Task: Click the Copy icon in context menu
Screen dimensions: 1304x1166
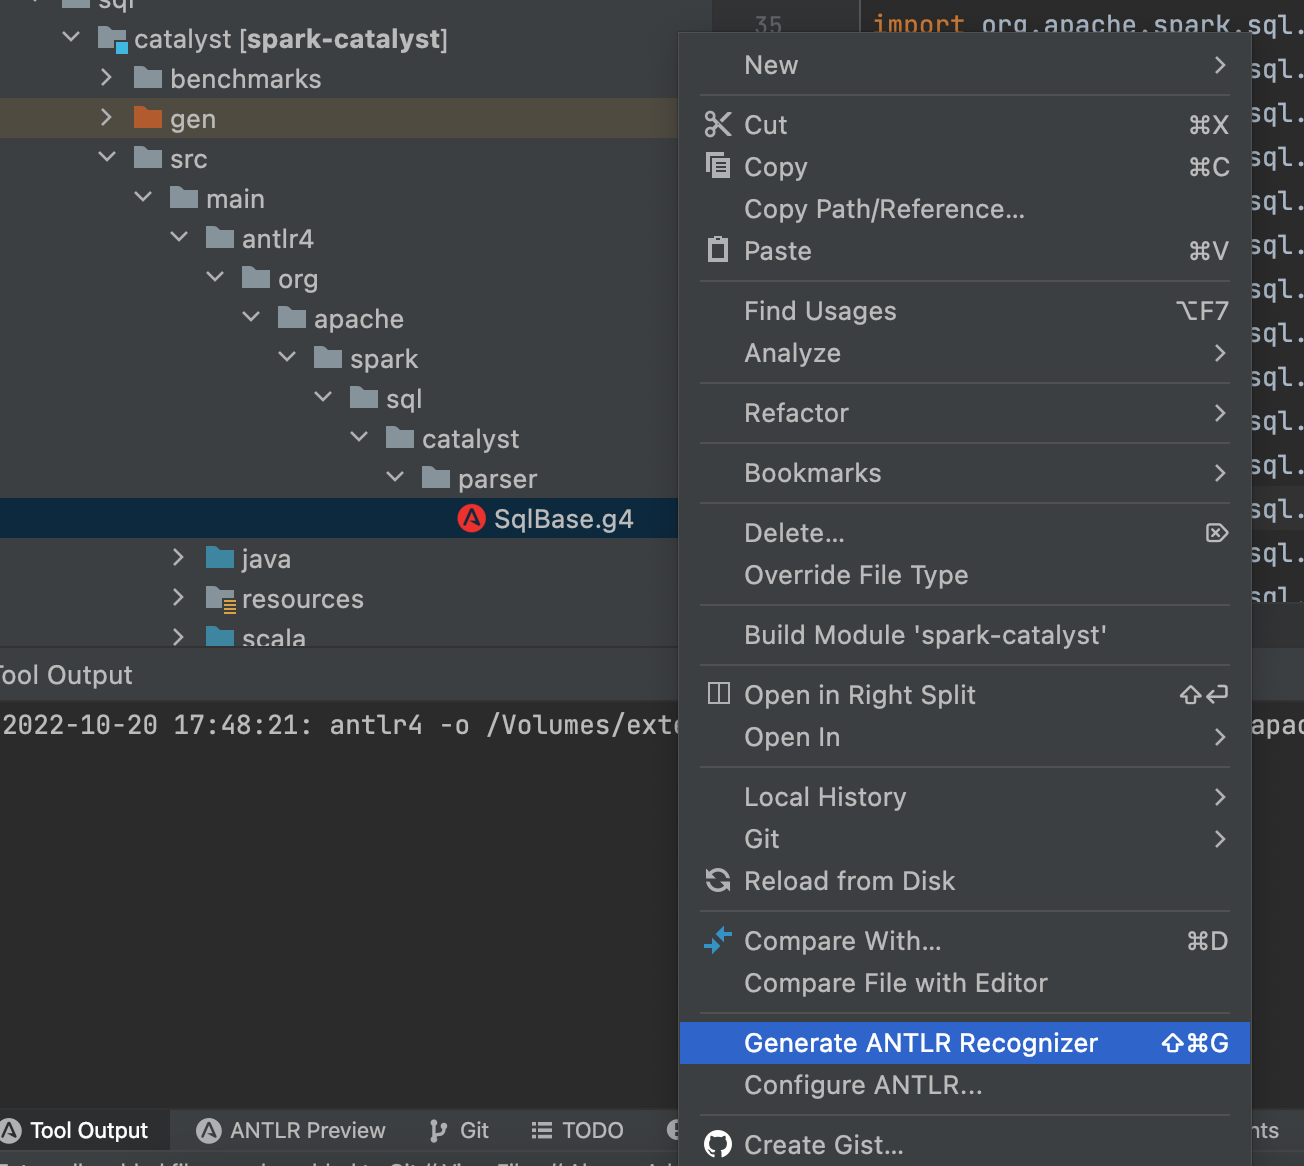Action: pos(718,166)
